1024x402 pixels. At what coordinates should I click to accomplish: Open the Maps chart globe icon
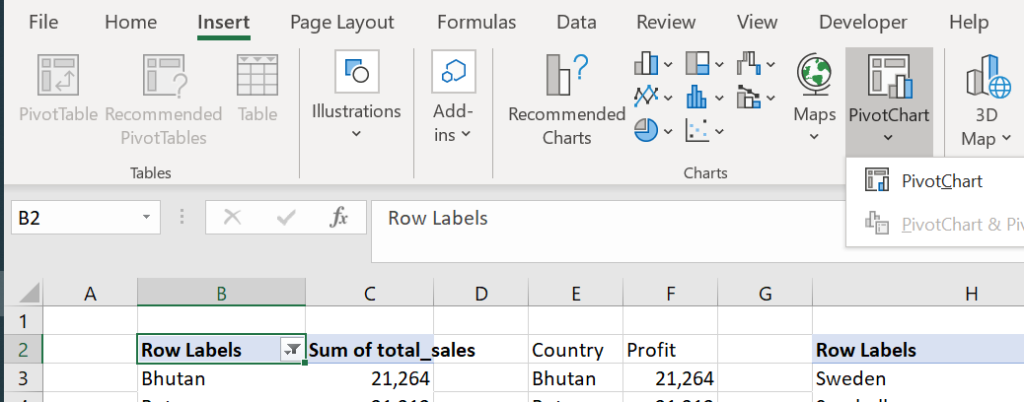[x=814, y=76]
